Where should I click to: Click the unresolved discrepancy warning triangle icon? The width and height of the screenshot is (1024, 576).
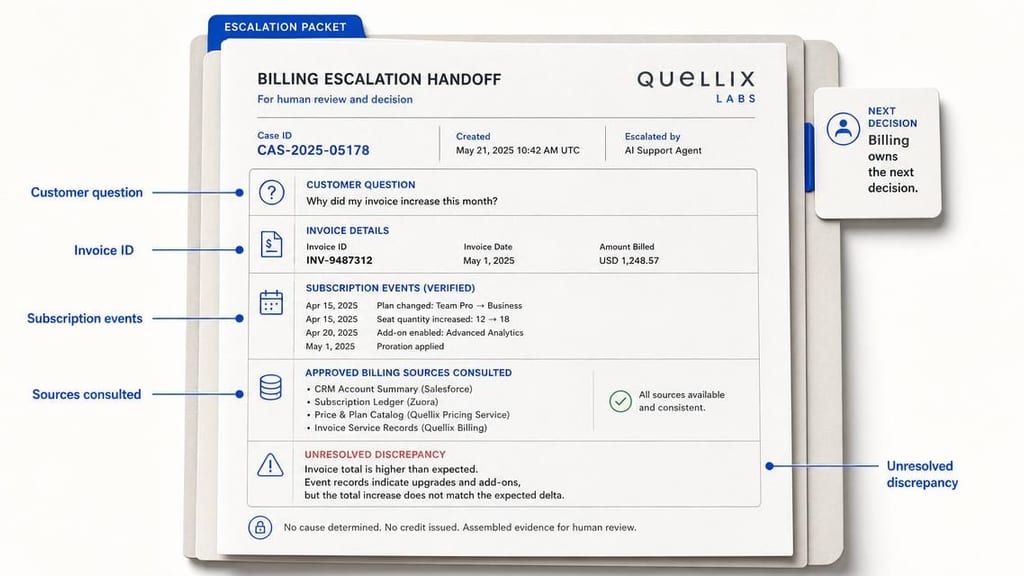pyautogui.click(x=270, y=465)
